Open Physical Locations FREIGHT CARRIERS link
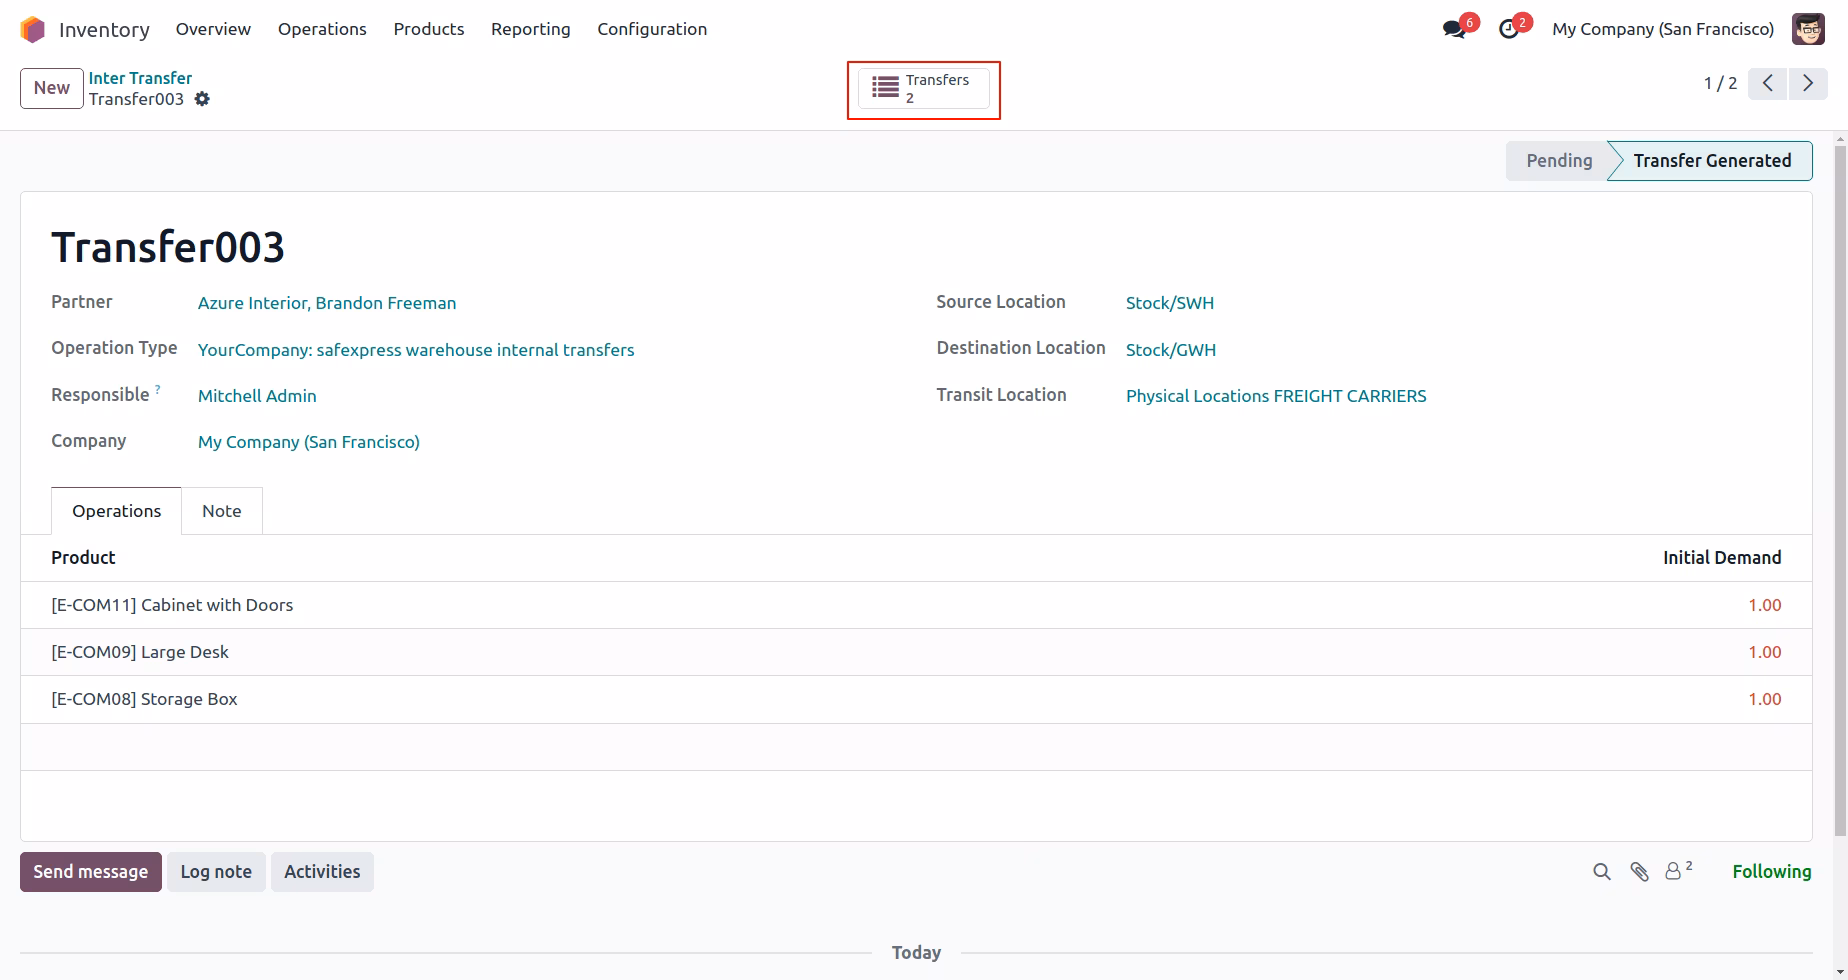Image resolution: width=1848 pixels, height=980 pixels. [x=1276, y=396]
